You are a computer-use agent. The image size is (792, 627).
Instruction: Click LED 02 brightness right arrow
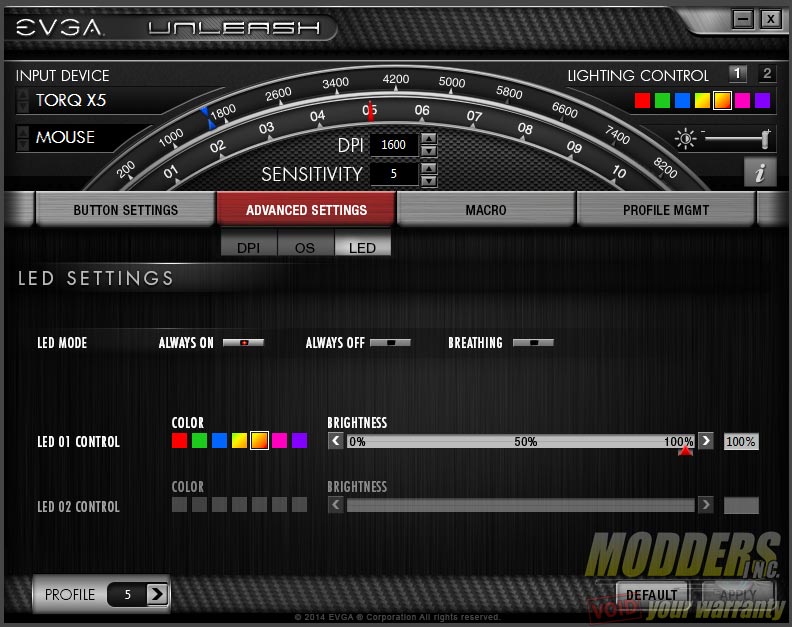pyautogui.click(x=706, y=505)
